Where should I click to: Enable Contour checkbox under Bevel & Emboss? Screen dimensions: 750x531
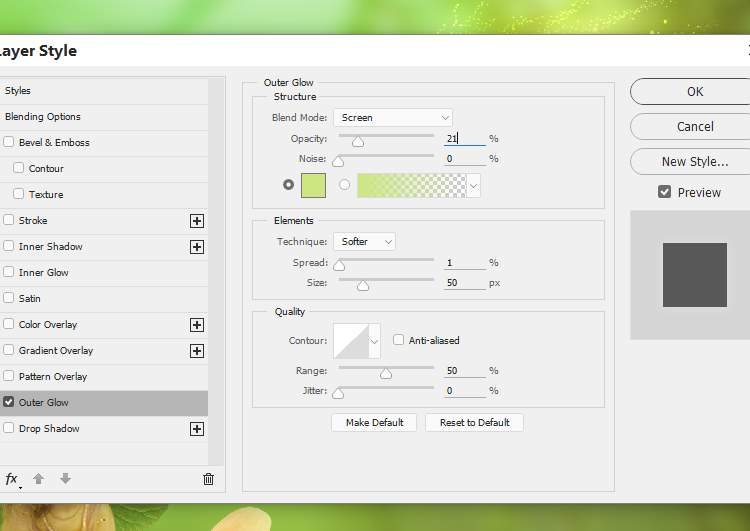[19, 167]
